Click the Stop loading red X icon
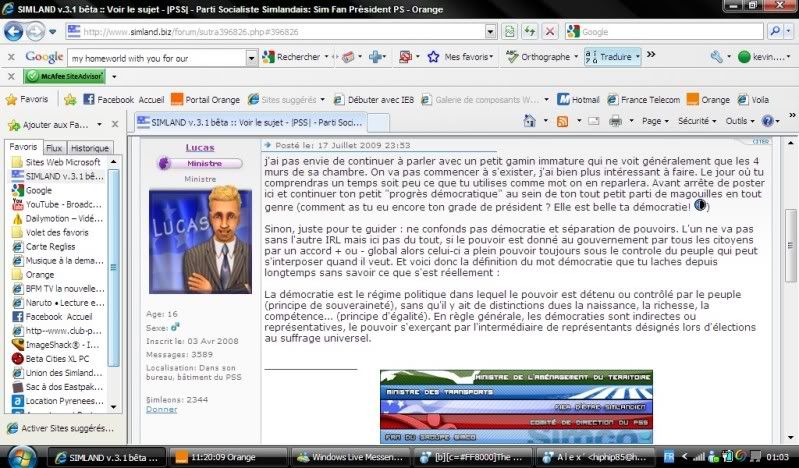The image size is (799, 468). click(549, 32)
